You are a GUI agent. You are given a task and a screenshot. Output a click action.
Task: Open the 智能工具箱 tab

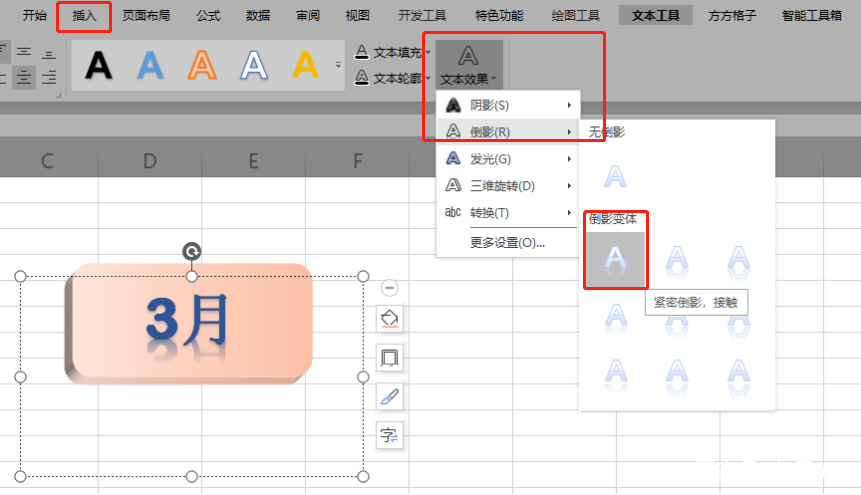click(x=812, y=15)
